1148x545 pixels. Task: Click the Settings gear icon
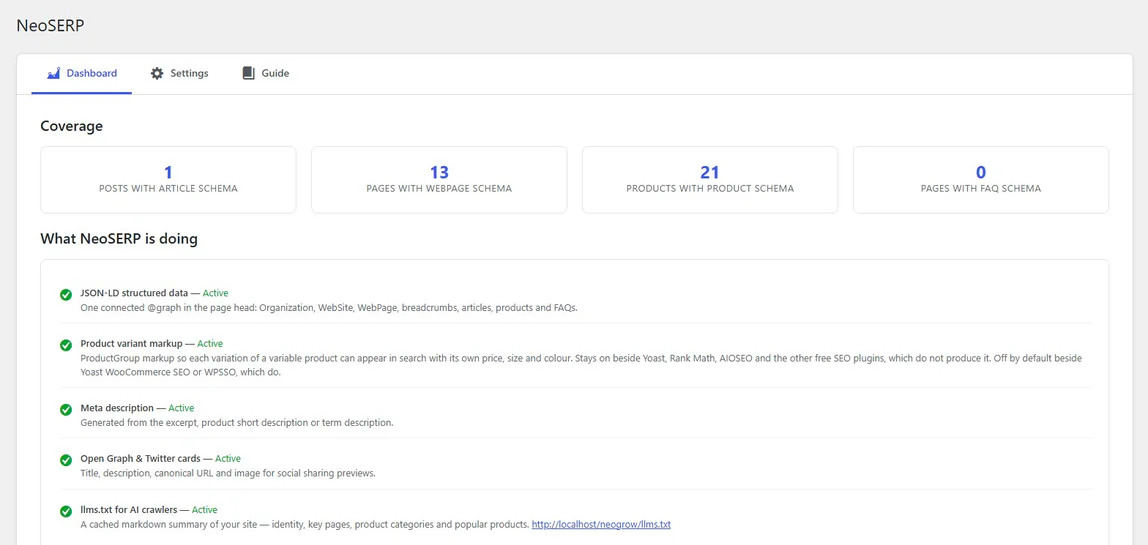tap(157, 73)
